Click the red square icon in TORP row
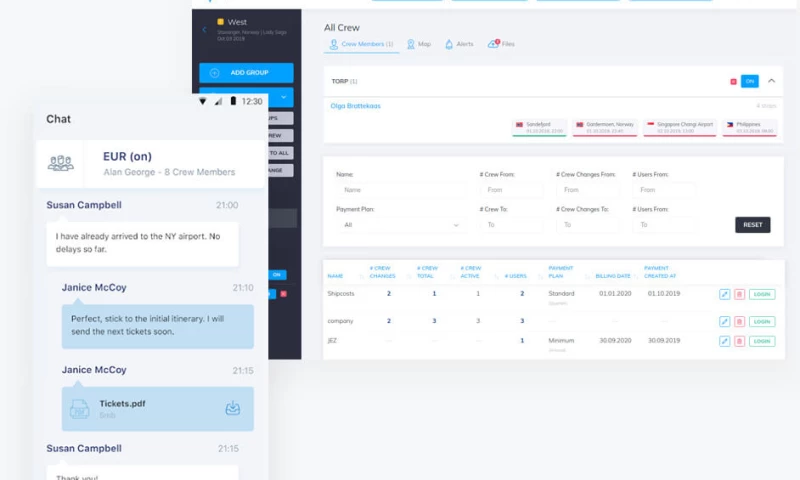The image size is (800, 480). tap(733, 82)
